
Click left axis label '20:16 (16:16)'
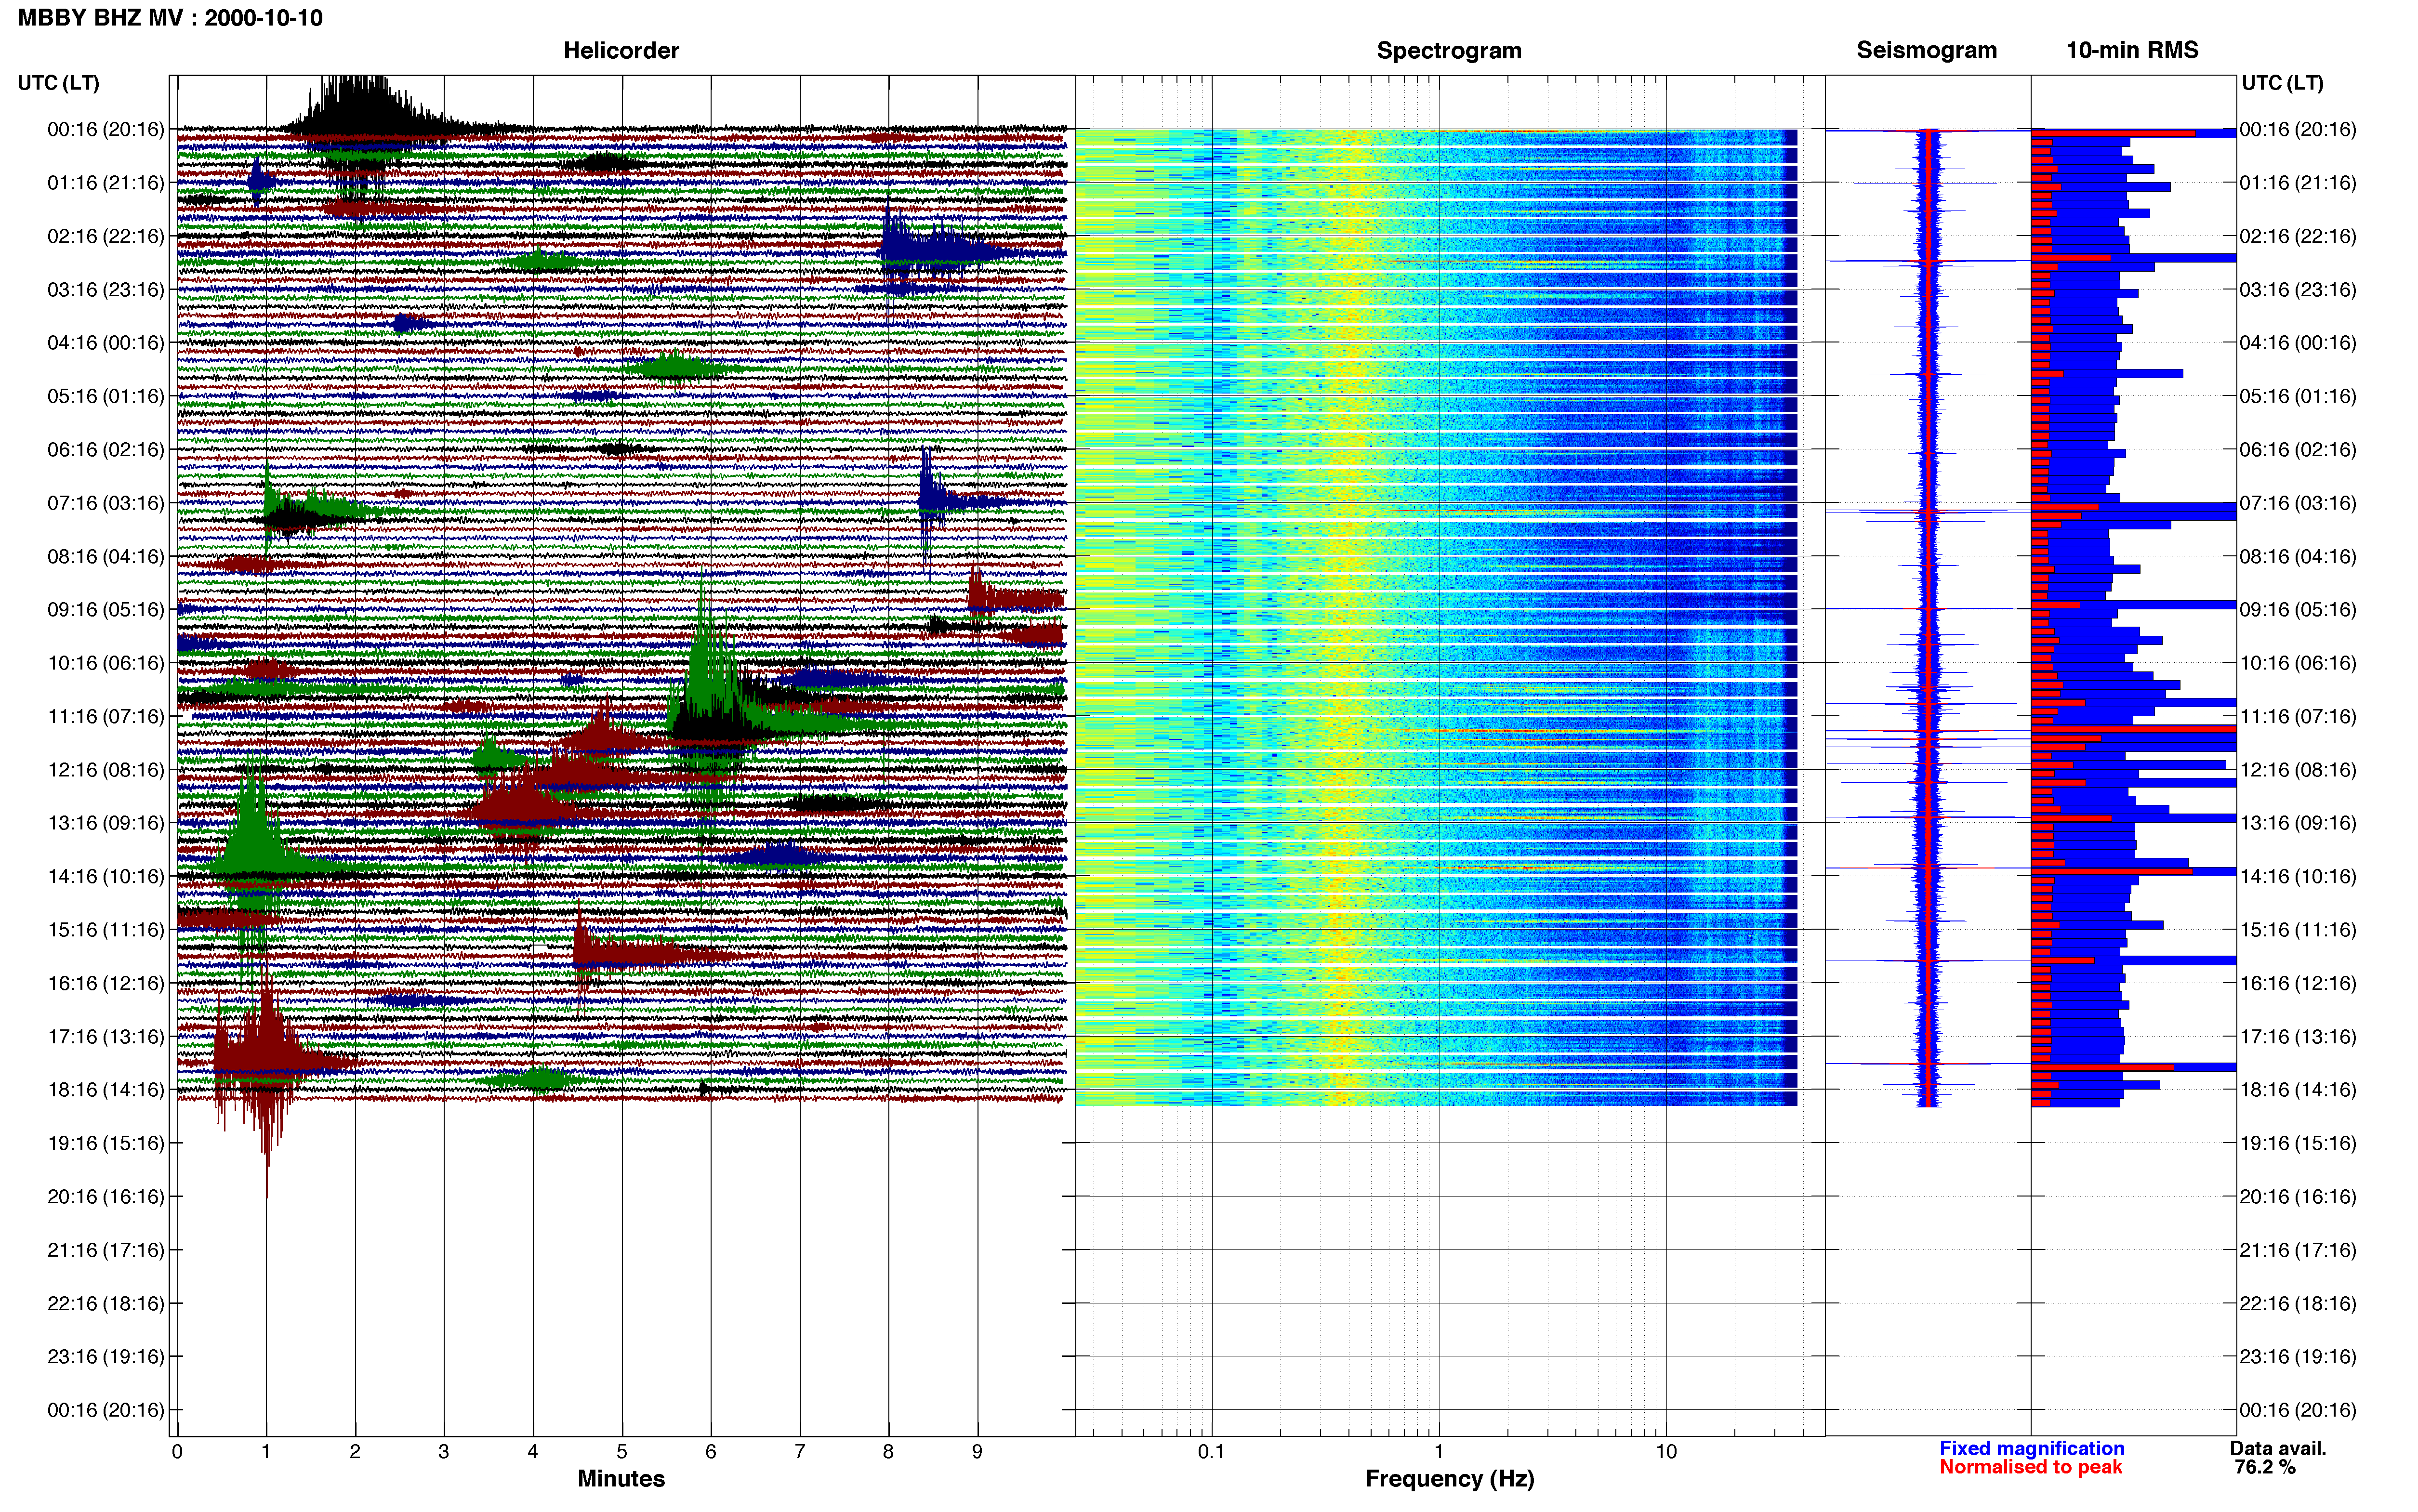106,1197
